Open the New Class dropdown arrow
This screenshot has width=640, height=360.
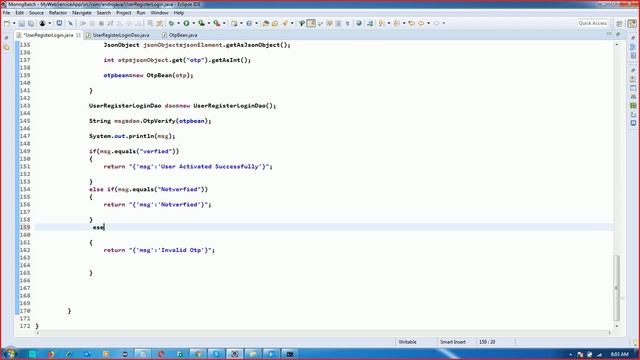pyautogui.click(x=256, y=24)
